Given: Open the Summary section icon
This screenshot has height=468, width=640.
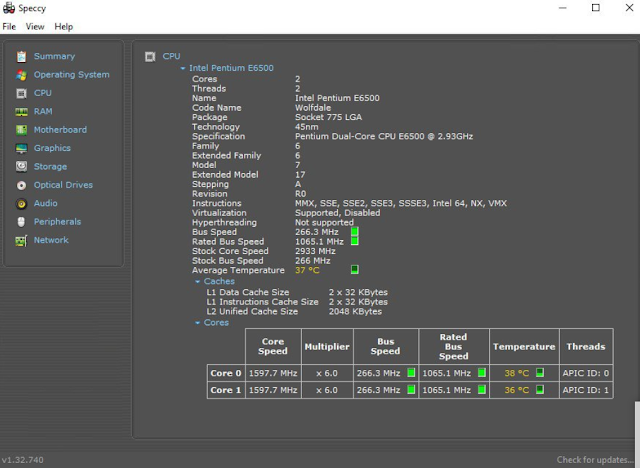Looking at the screenshot, I should click(x=21, y=56).
